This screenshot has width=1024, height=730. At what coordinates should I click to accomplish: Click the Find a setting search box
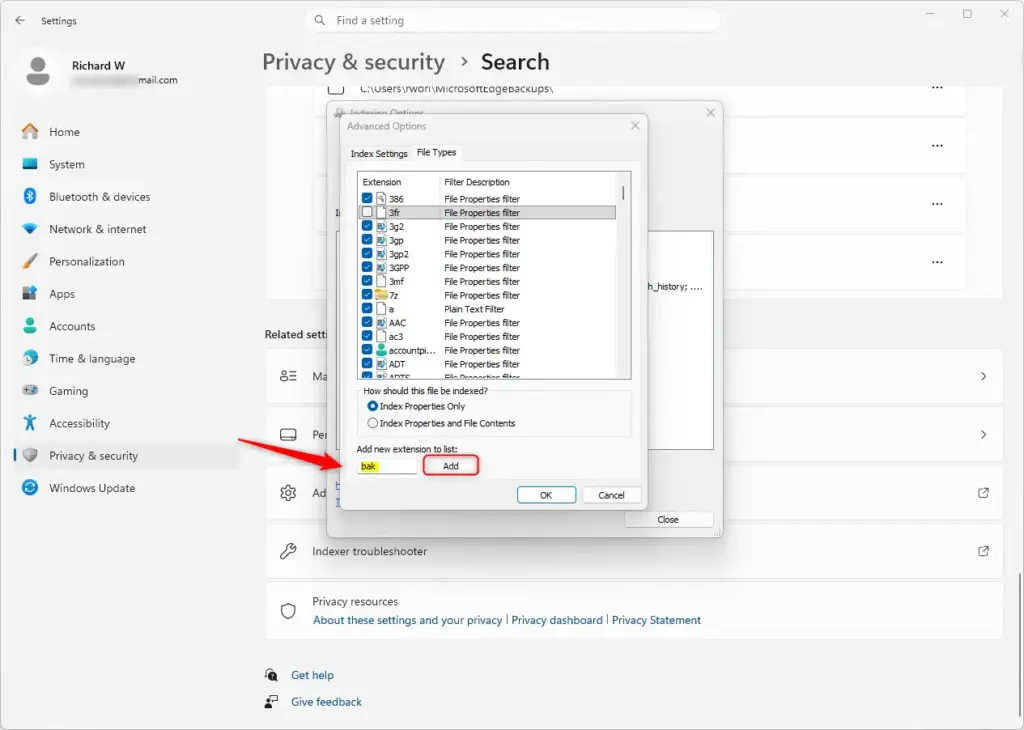512,20
